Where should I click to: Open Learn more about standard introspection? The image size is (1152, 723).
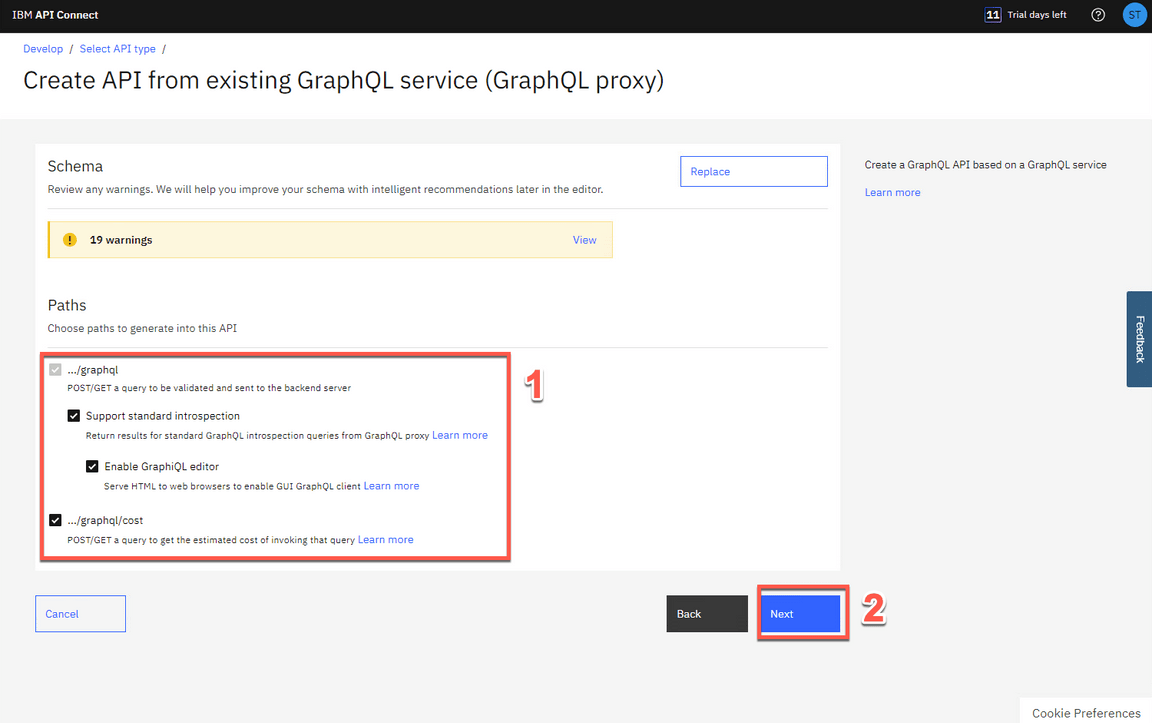tap(460, 435)
